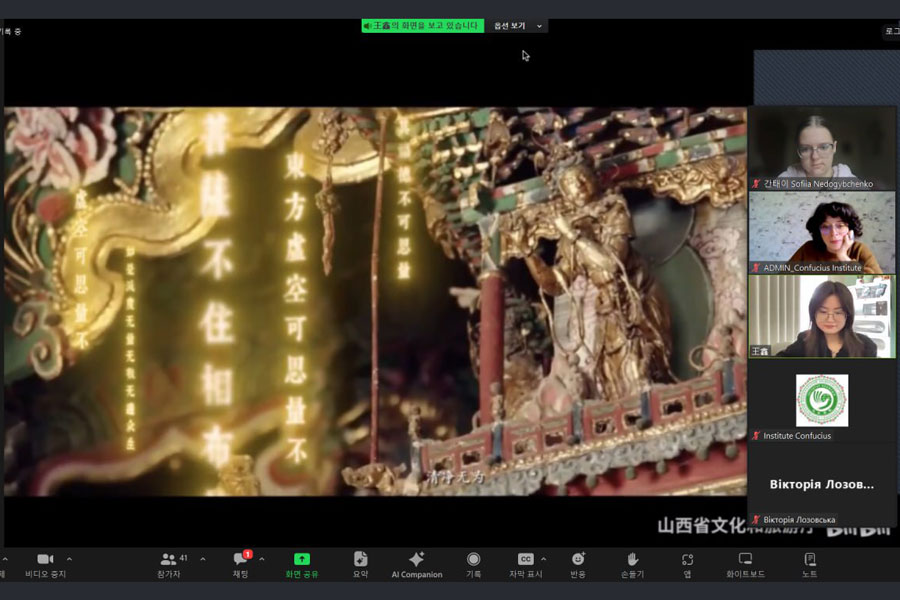Toggle meeting recording on
This screenshot has height=600, width=900.
click(x=473, y=560)
